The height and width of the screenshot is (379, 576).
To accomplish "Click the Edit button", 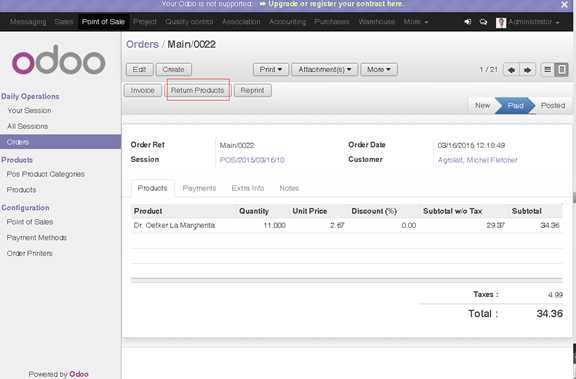I will pyautogui.click(x=139, y=69).
